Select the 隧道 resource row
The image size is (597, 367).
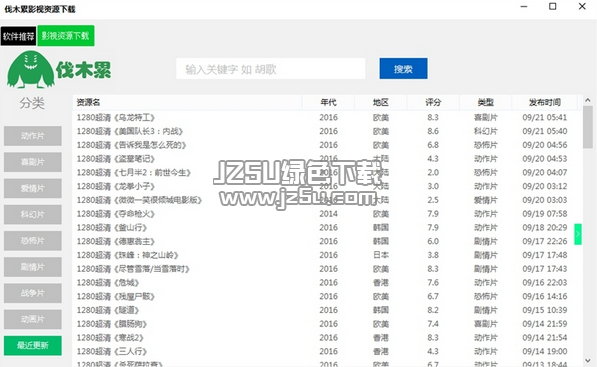click(x=327, y=310)
